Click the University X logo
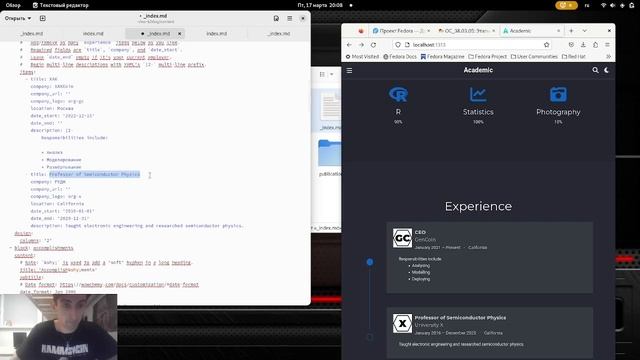This screenshot has height=360, width=640. [402, 323]
